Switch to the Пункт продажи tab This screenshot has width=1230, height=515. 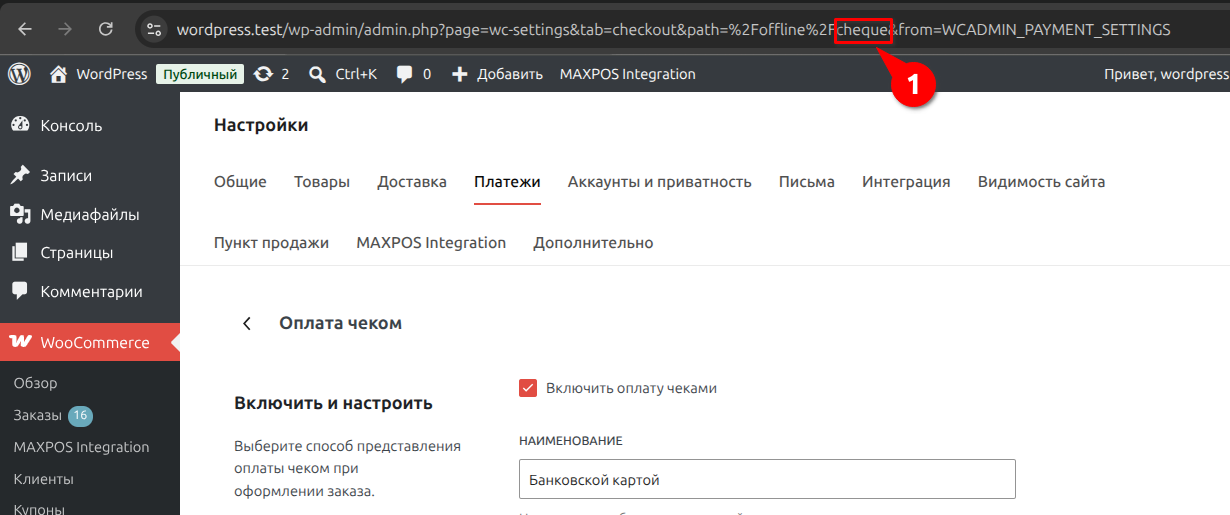pyautogui.click(x=271, y=243)
